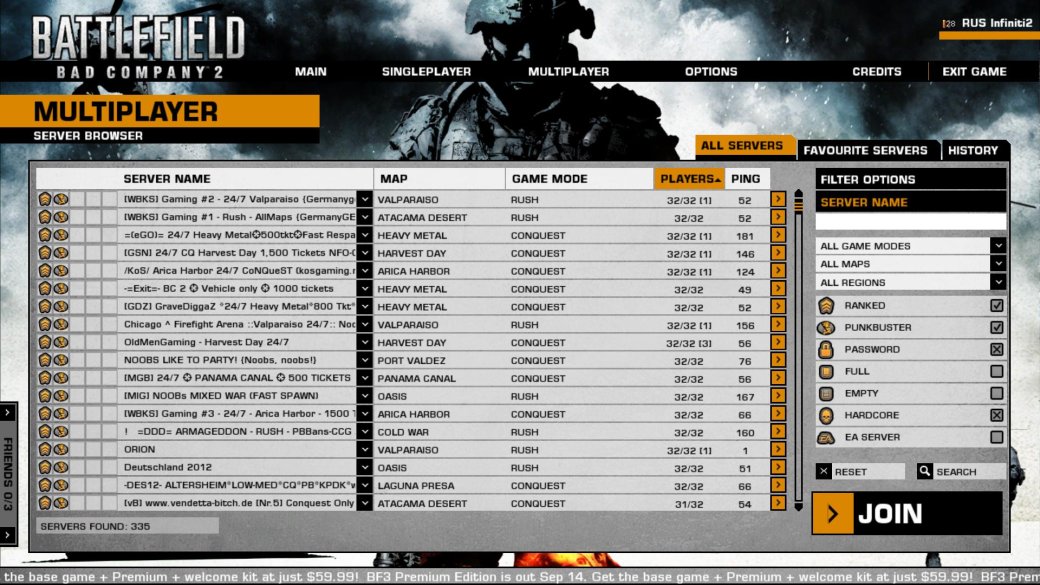Join ORION server via orange arrow
Viewport: 1040px width, 585px height.
(778, 450)
